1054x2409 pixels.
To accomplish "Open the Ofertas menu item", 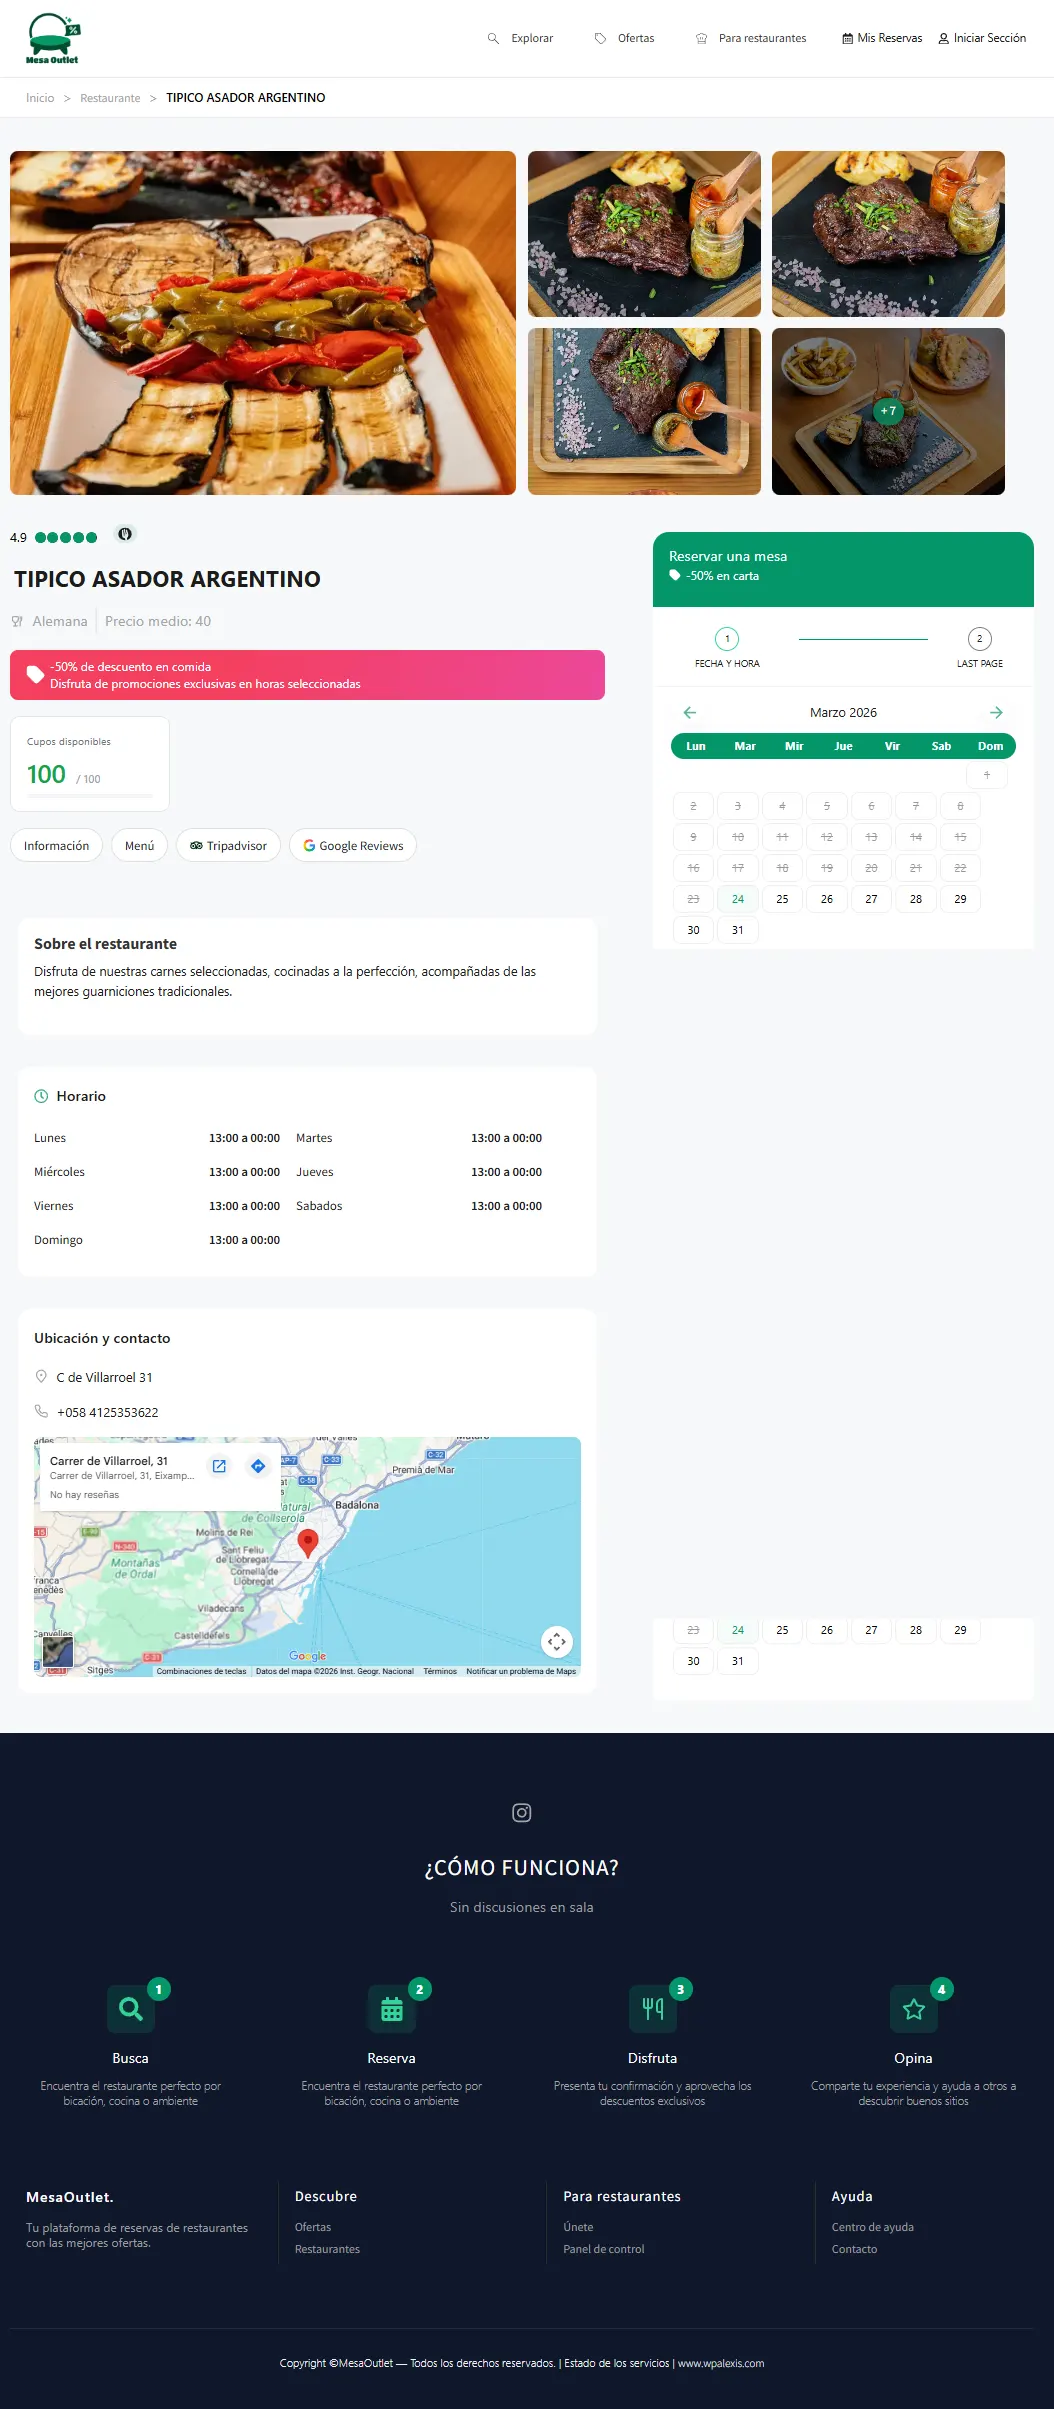I will coord(625,38).
